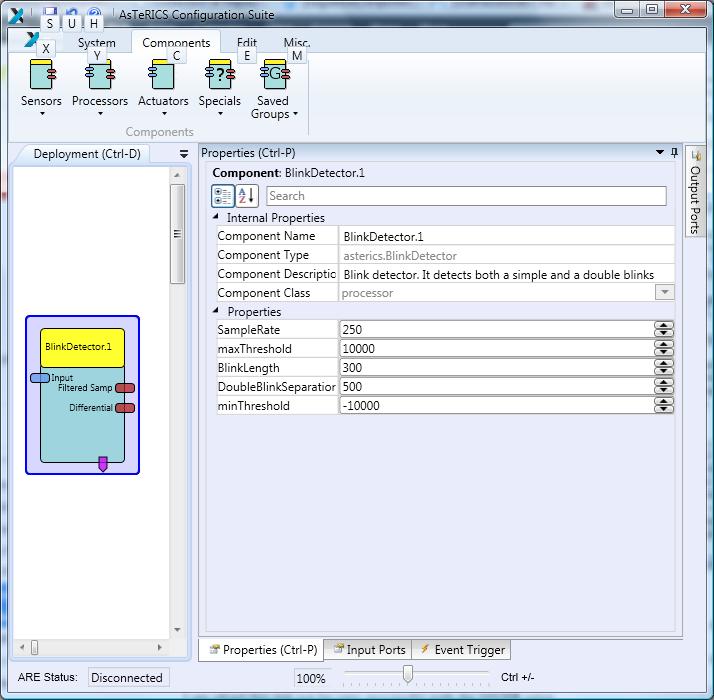Pin the Properties panel

click(x=674, y=152)
